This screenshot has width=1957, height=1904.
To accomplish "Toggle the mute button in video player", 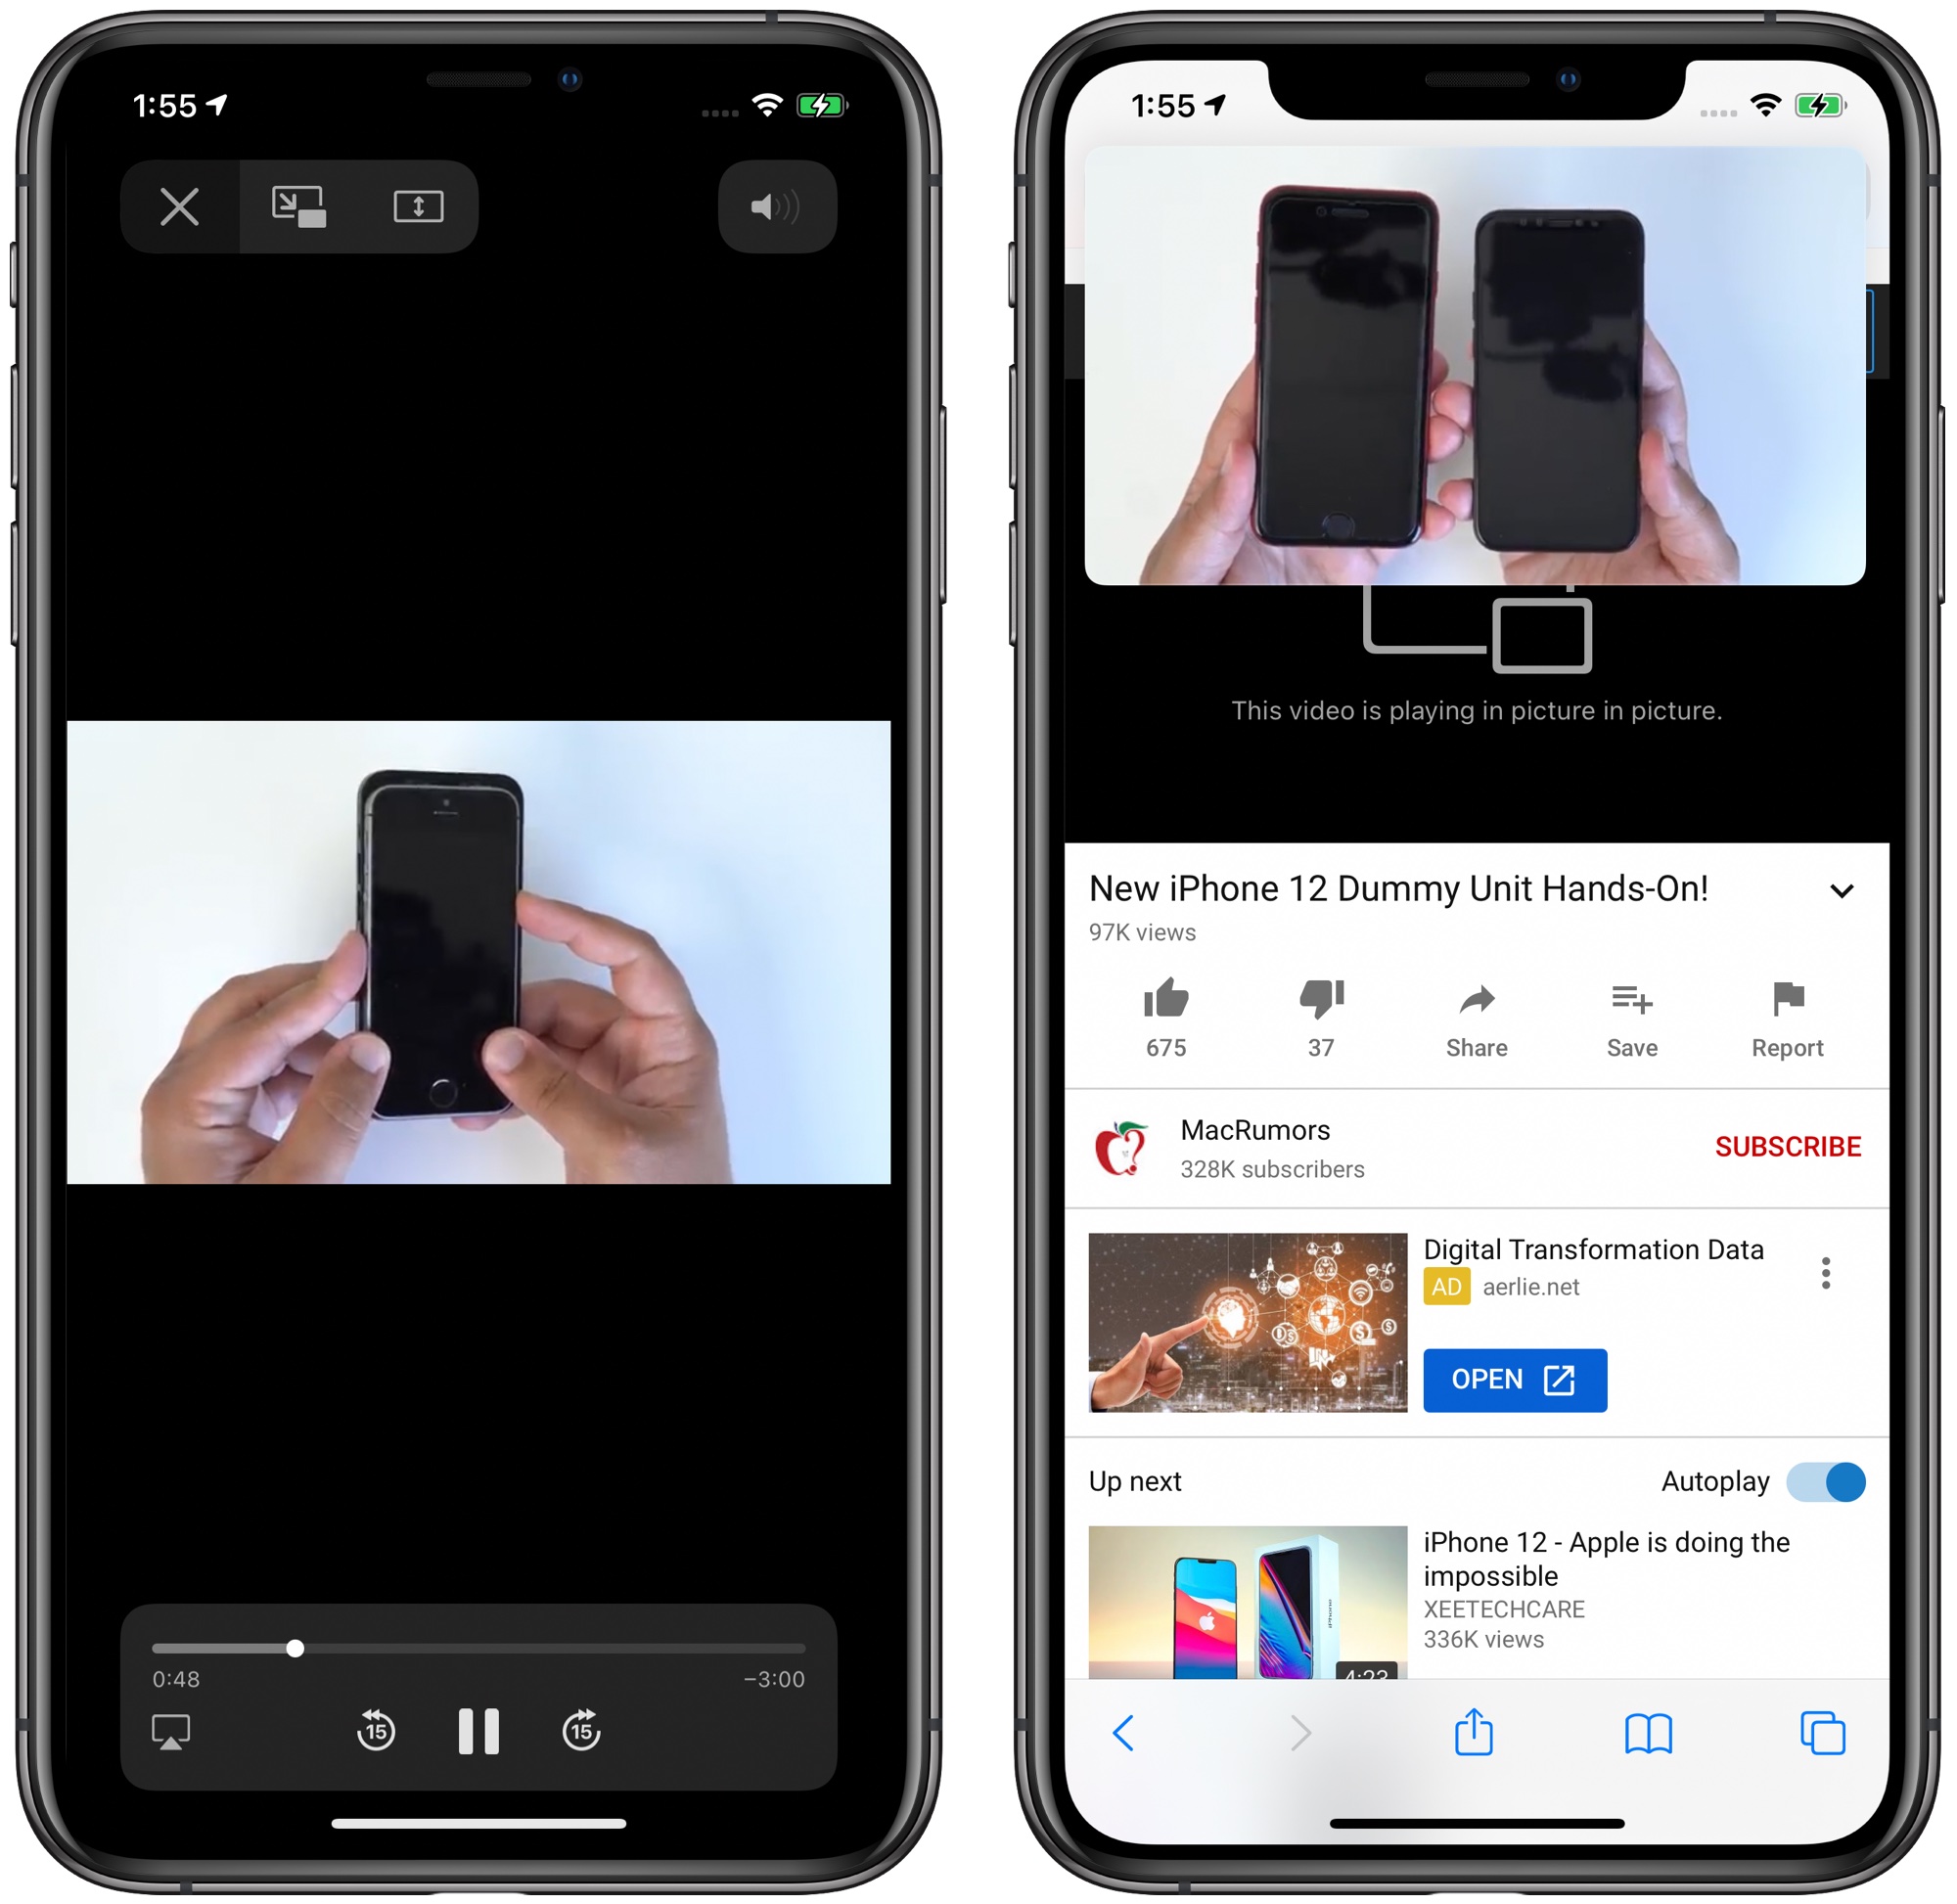I will (787, 204).
